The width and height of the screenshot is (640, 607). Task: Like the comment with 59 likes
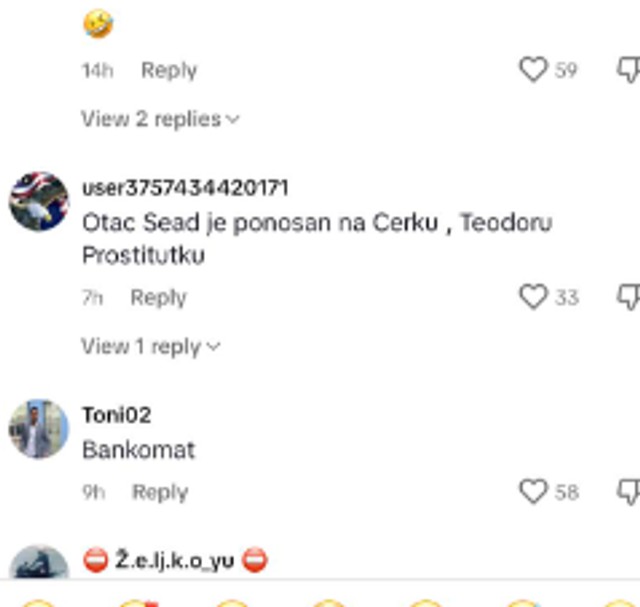pyautogui.click(x=533, y=69)
